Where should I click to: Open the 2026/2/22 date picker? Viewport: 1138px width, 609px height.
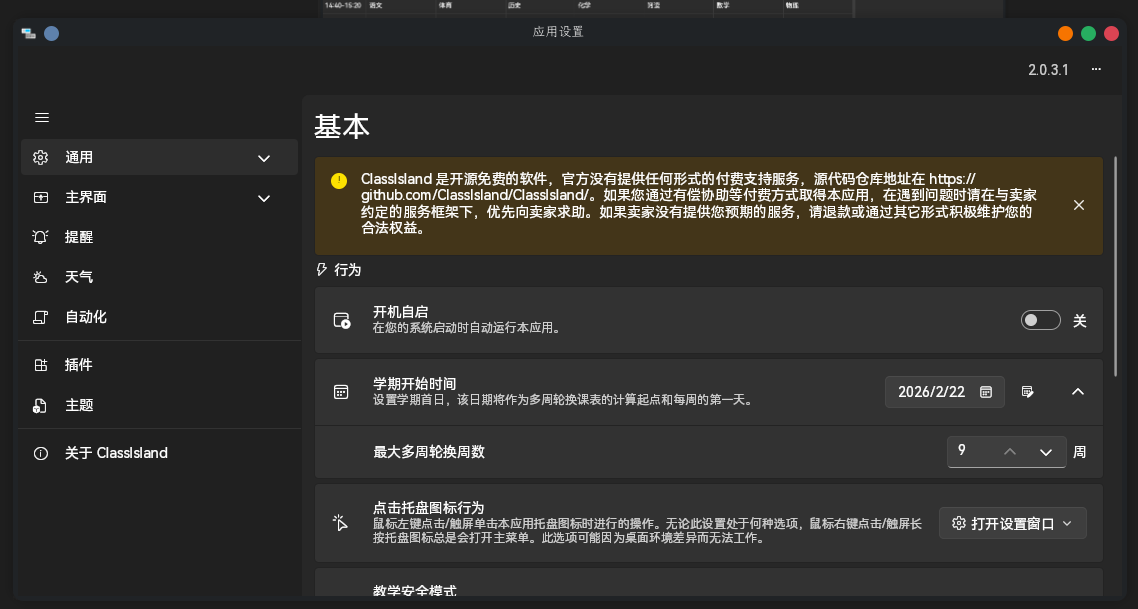click(944, 392)
